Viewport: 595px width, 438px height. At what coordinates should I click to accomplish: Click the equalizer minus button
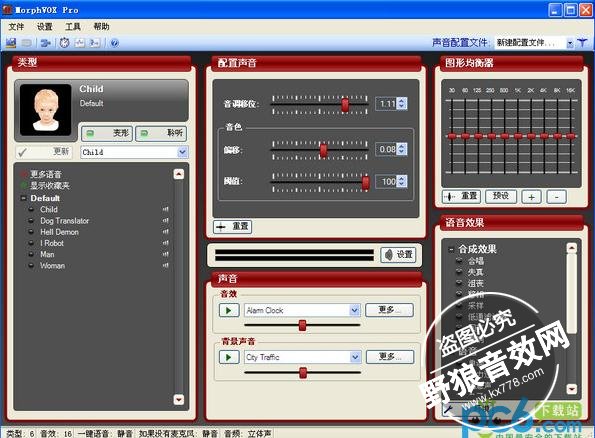coord(557,197)
